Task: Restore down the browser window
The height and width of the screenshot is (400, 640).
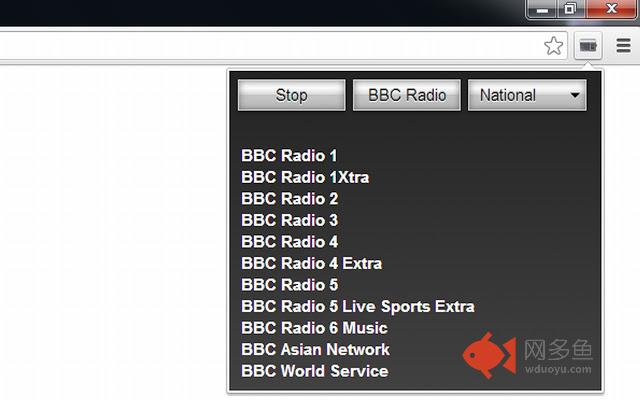Action: point(570,9)
